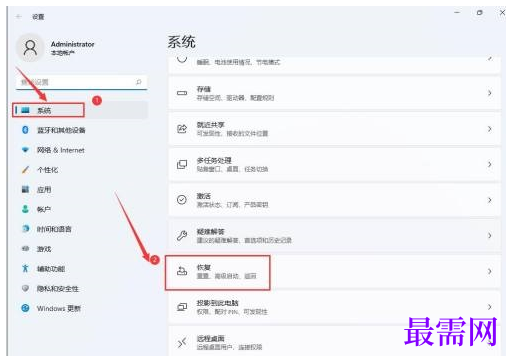Open 帐户 in the sidebar
This screenshot has height=363, width=516.
point(44,209)
